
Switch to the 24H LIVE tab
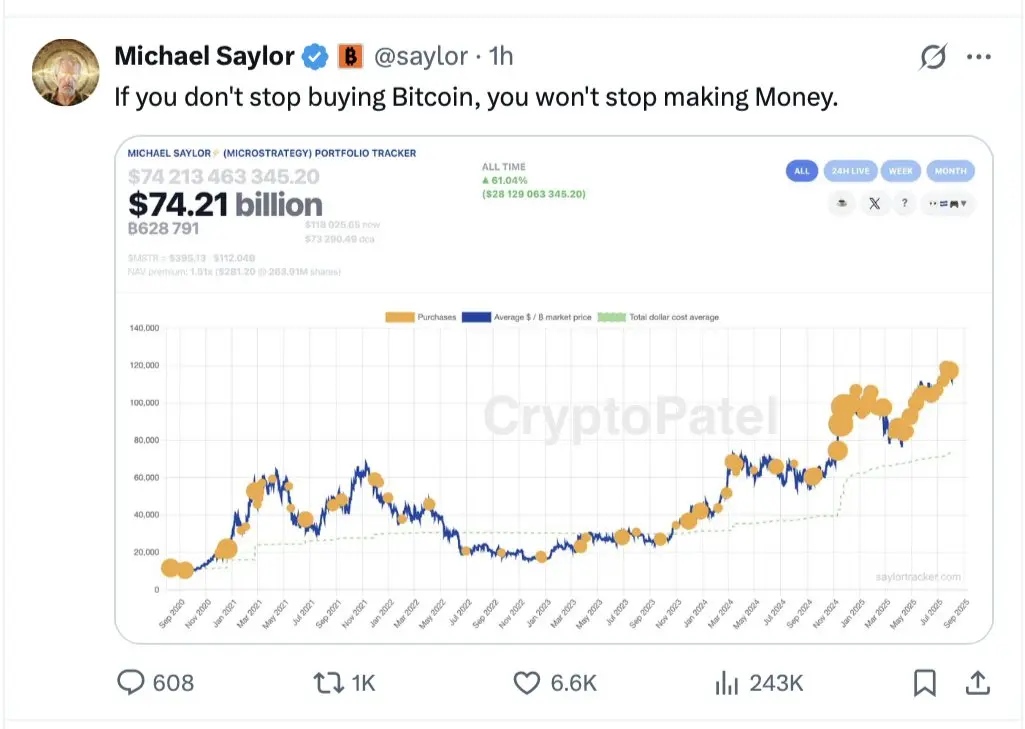[850, 171]
